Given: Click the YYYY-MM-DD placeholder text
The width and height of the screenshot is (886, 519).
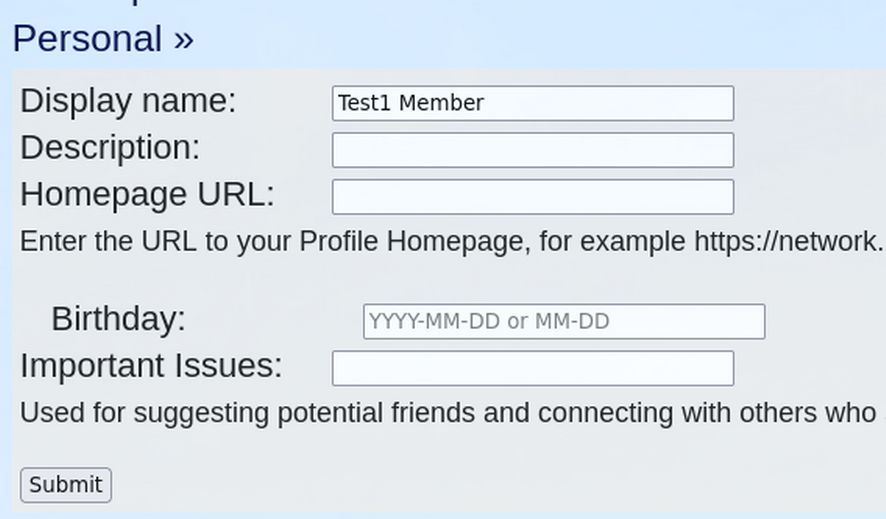Looking at the screenshot, I should (x=489, y=322).
